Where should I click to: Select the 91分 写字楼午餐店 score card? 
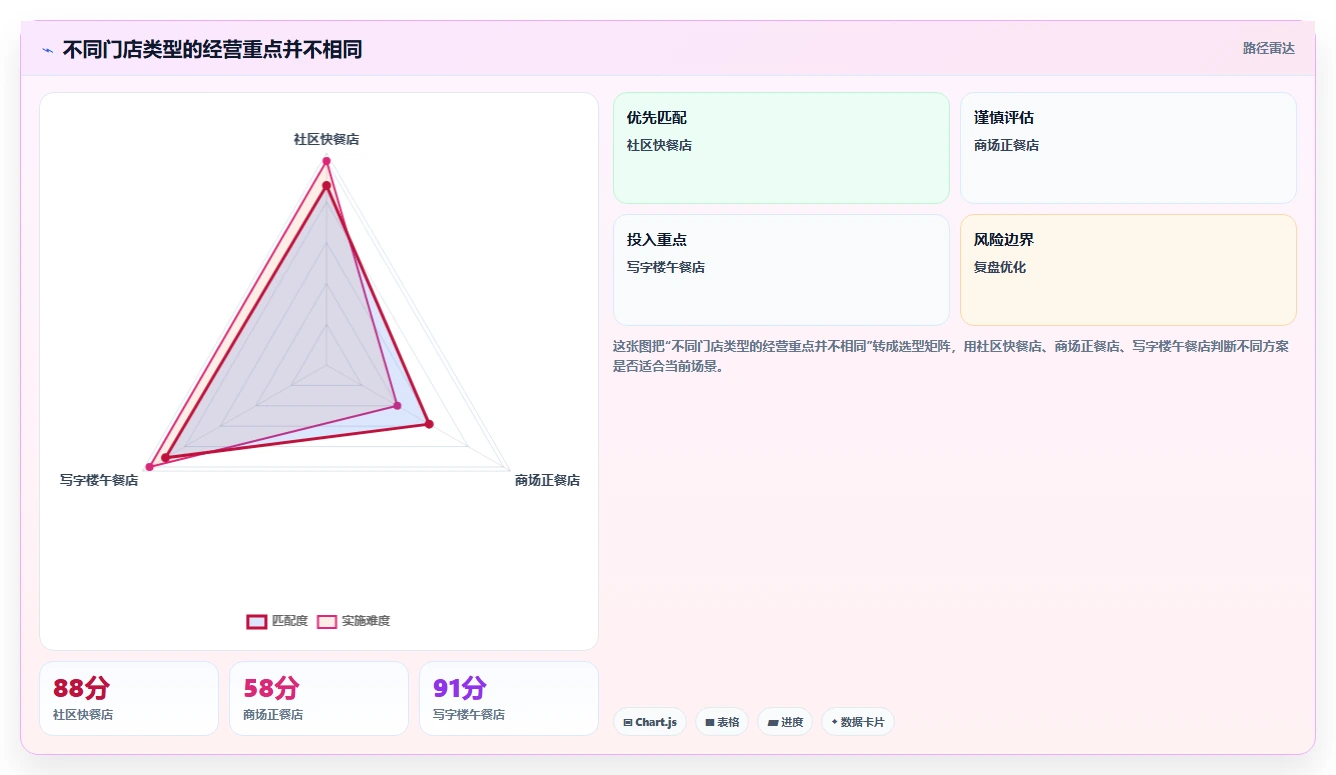click(x=509, y=698)
